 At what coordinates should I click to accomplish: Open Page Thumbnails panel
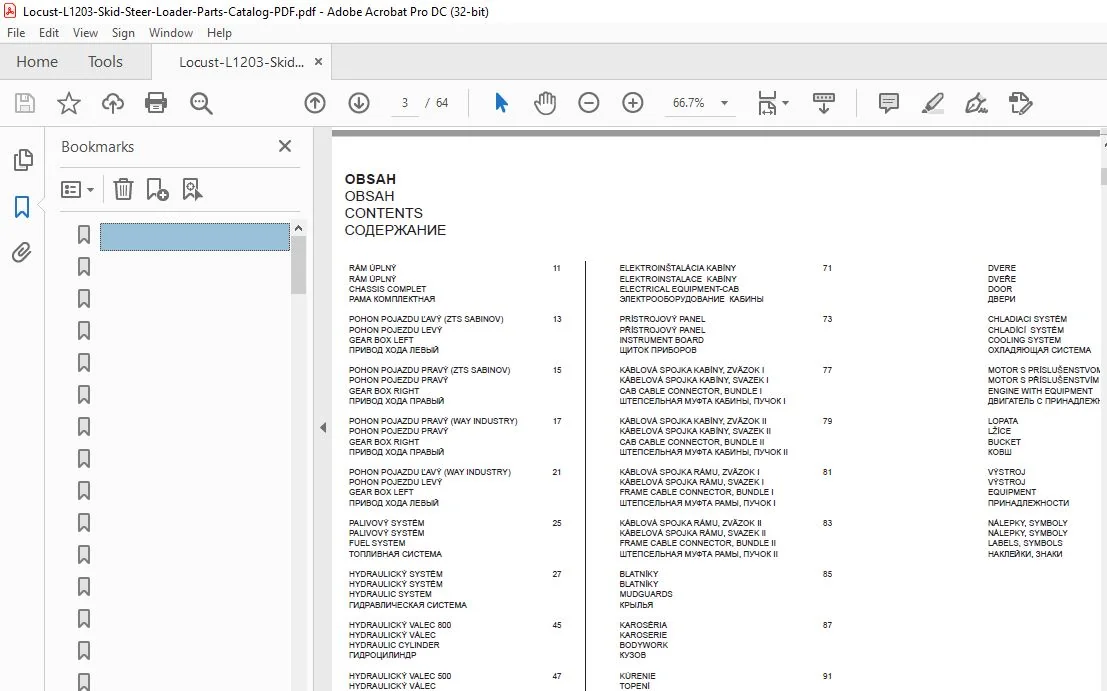coord(23,160)
